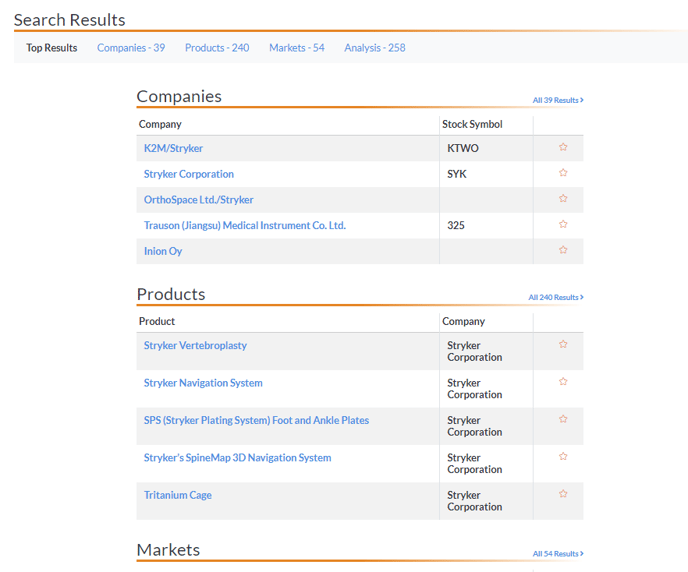Star the Trauson (Jiangsu) Medical Instrument row
The height and width of the screenshot is (572, 688).
563,224
